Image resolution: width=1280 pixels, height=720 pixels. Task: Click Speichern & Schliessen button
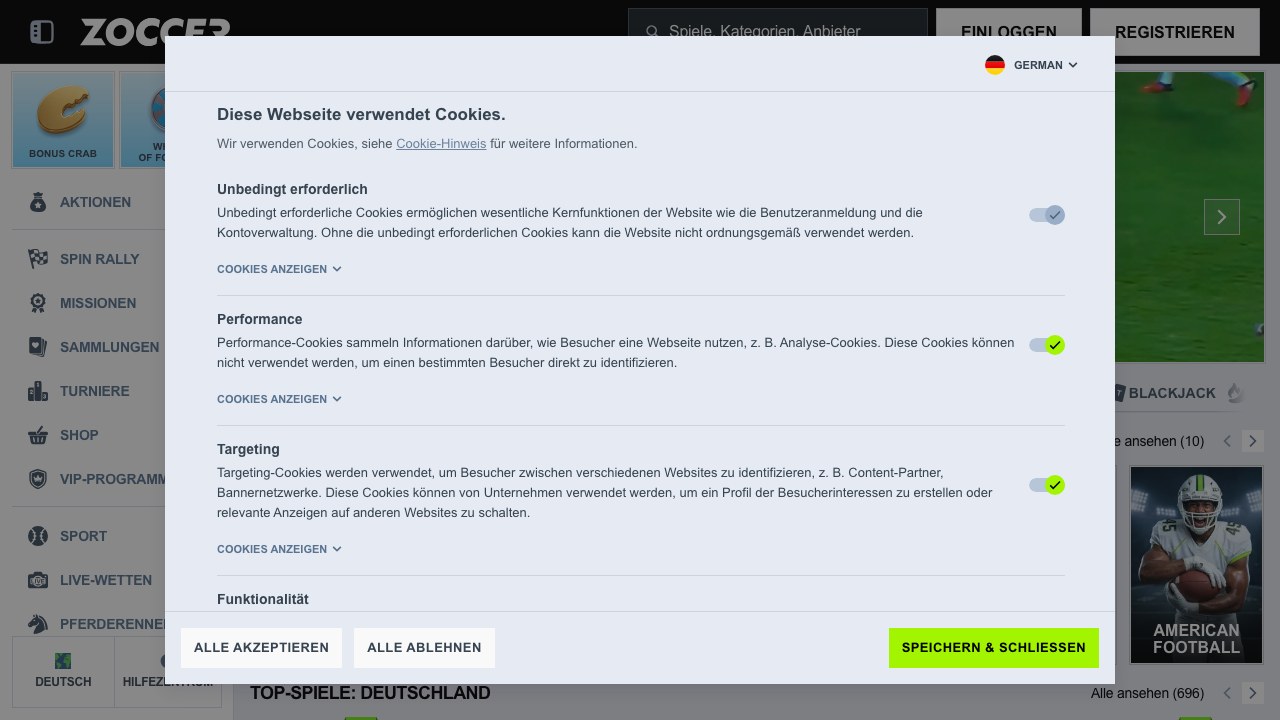994,648
